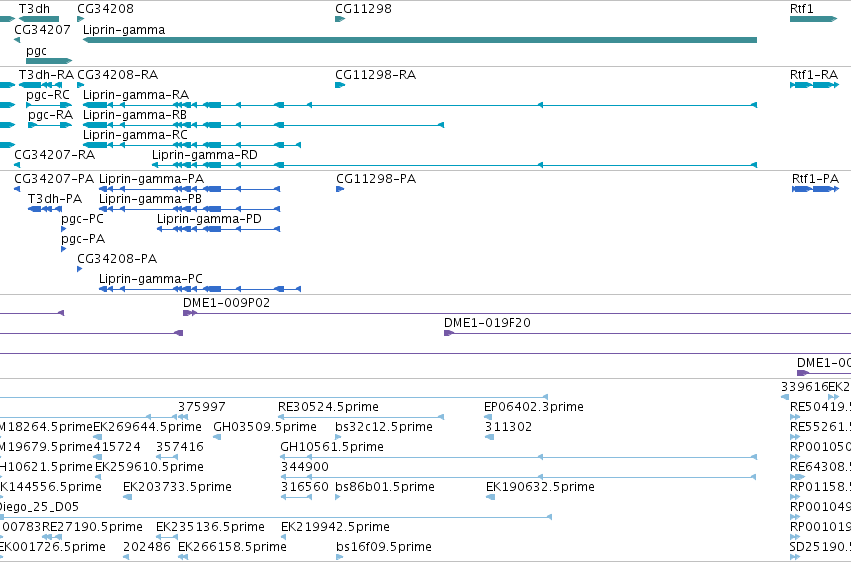Click the pgc-RC transcript label

tap(48, 95)
